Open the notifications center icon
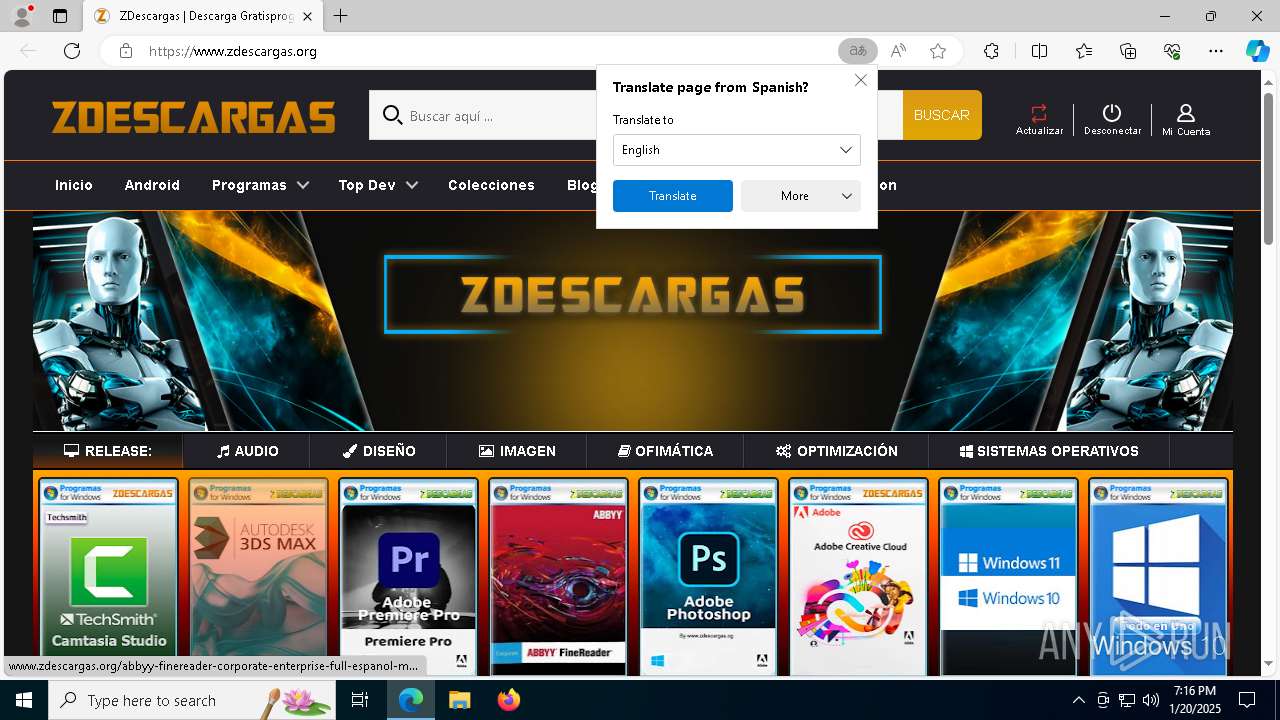This screenshot has width=1280, height=720. click(1247, 700)
